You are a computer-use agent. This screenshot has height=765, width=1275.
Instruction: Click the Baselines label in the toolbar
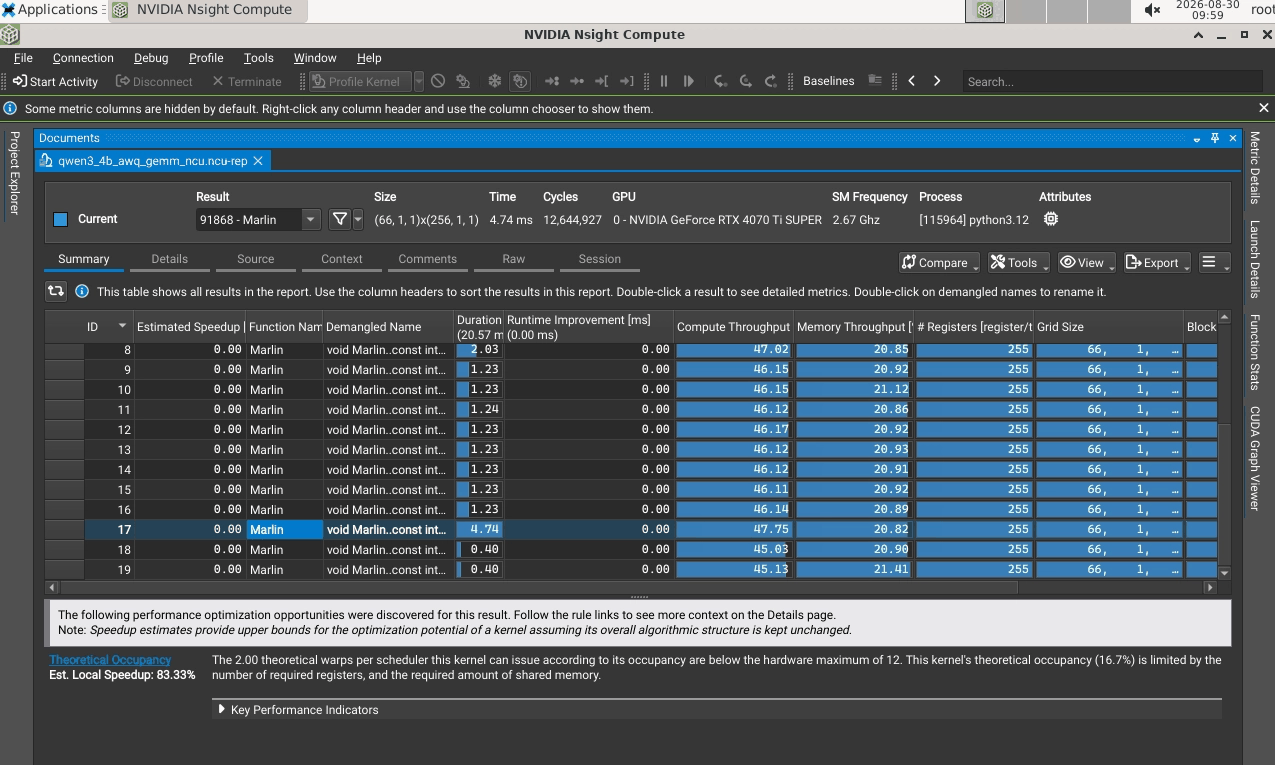tap(828, 81)
